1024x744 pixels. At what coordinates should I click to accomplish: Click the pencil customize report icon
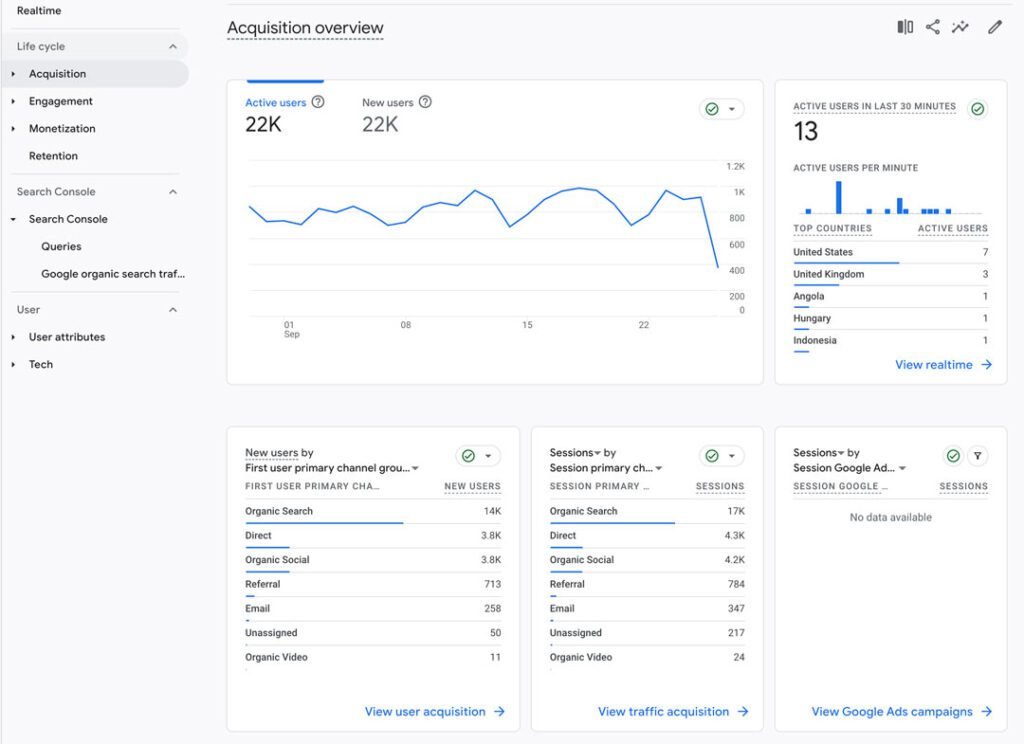coord(995,27)
